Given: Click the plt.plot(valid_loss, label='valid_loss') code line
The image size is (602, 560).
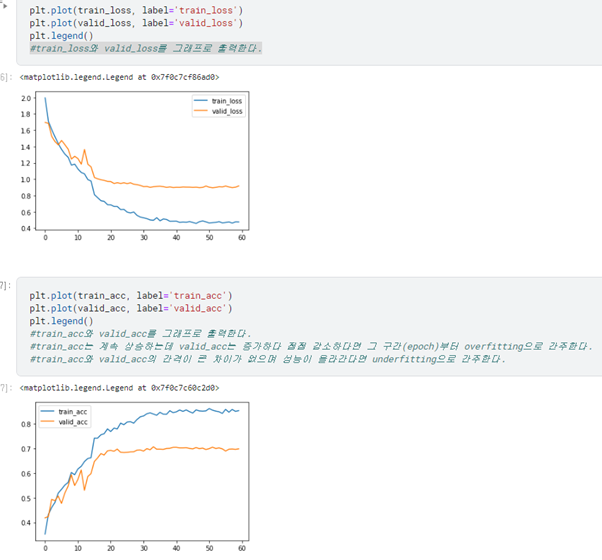Looking at the screenshot, I should click(136, 23).
